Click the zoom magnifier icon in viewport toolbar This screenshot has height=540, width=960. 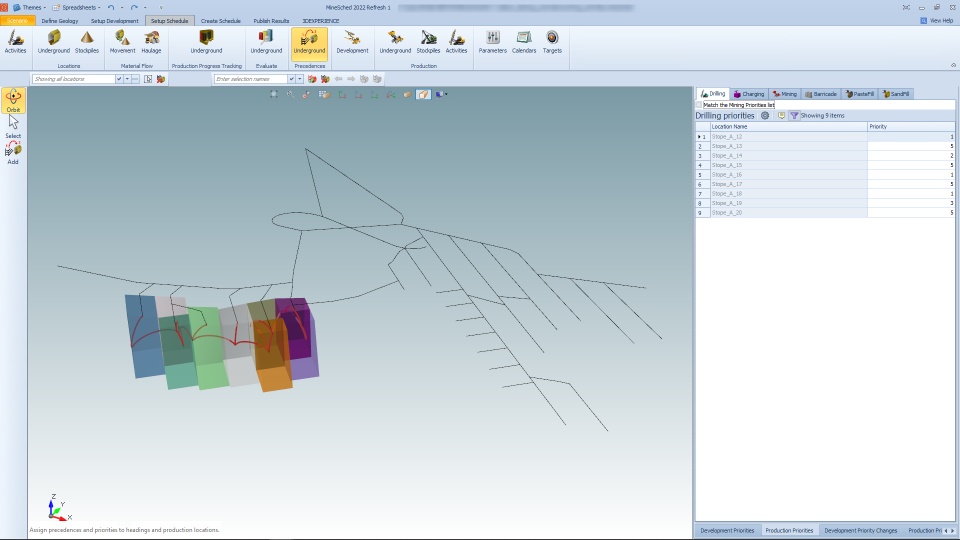click(x=290, y=94)
